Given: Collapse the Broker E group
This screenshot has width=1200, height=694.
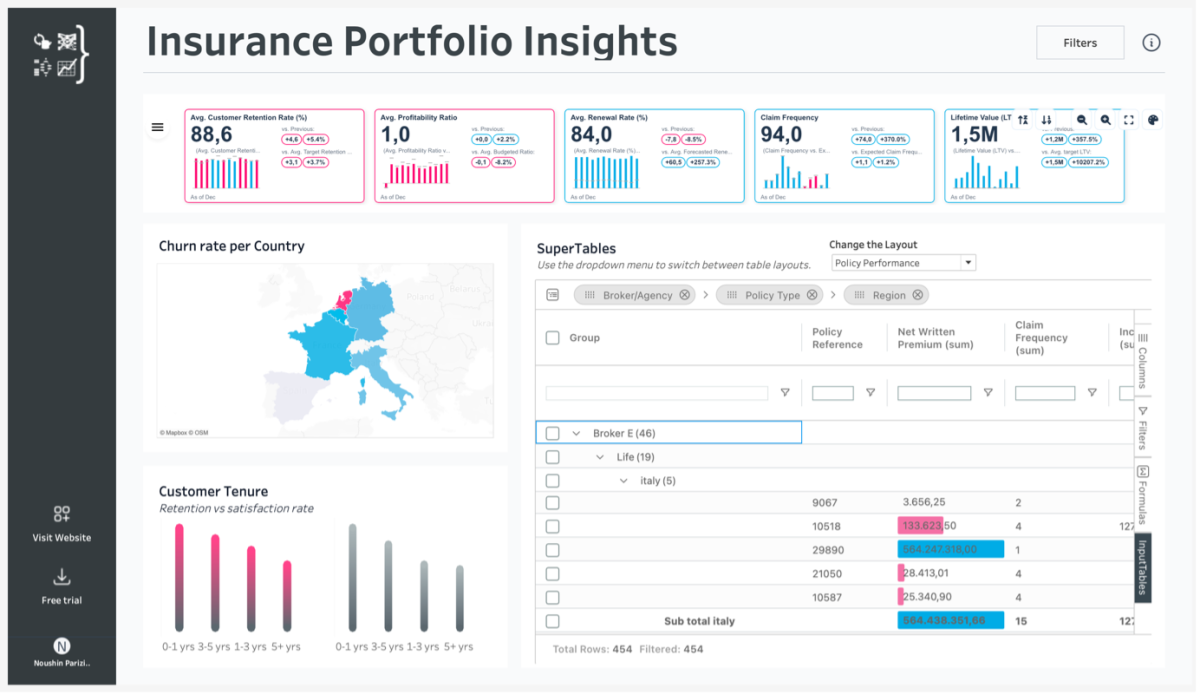Looking at the screenshot, I should coord(576,432).
